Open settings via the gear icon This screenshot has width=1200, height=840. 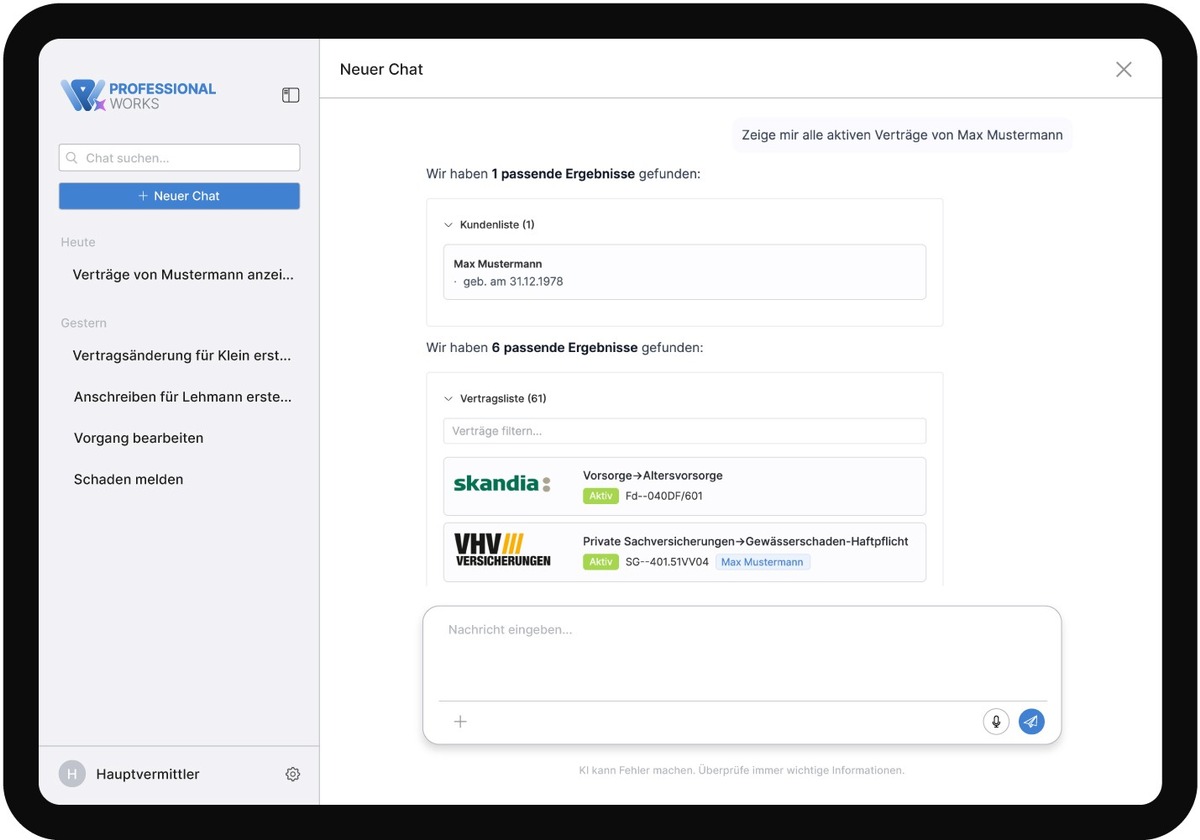tap(293, 774)
